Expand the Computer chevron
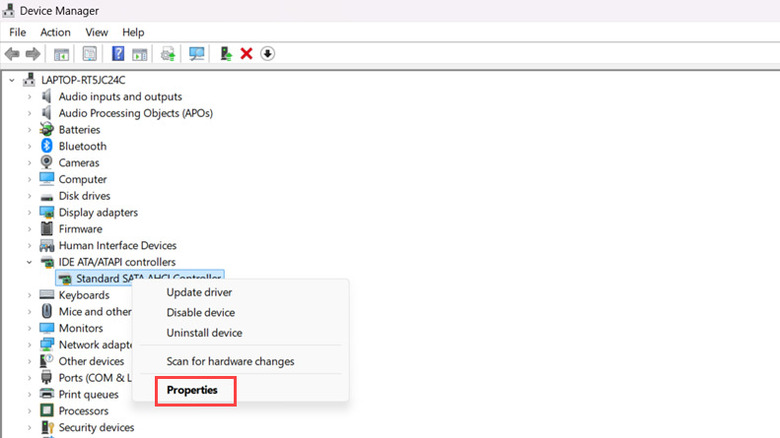 tap(29, 179)
